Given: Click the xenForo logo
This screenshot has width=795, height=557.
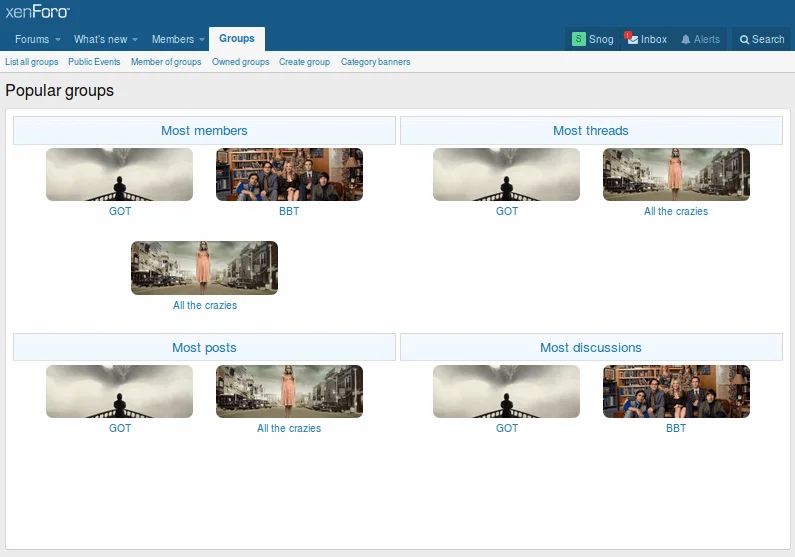Looking at the screenshot, I should click(38, 12).
